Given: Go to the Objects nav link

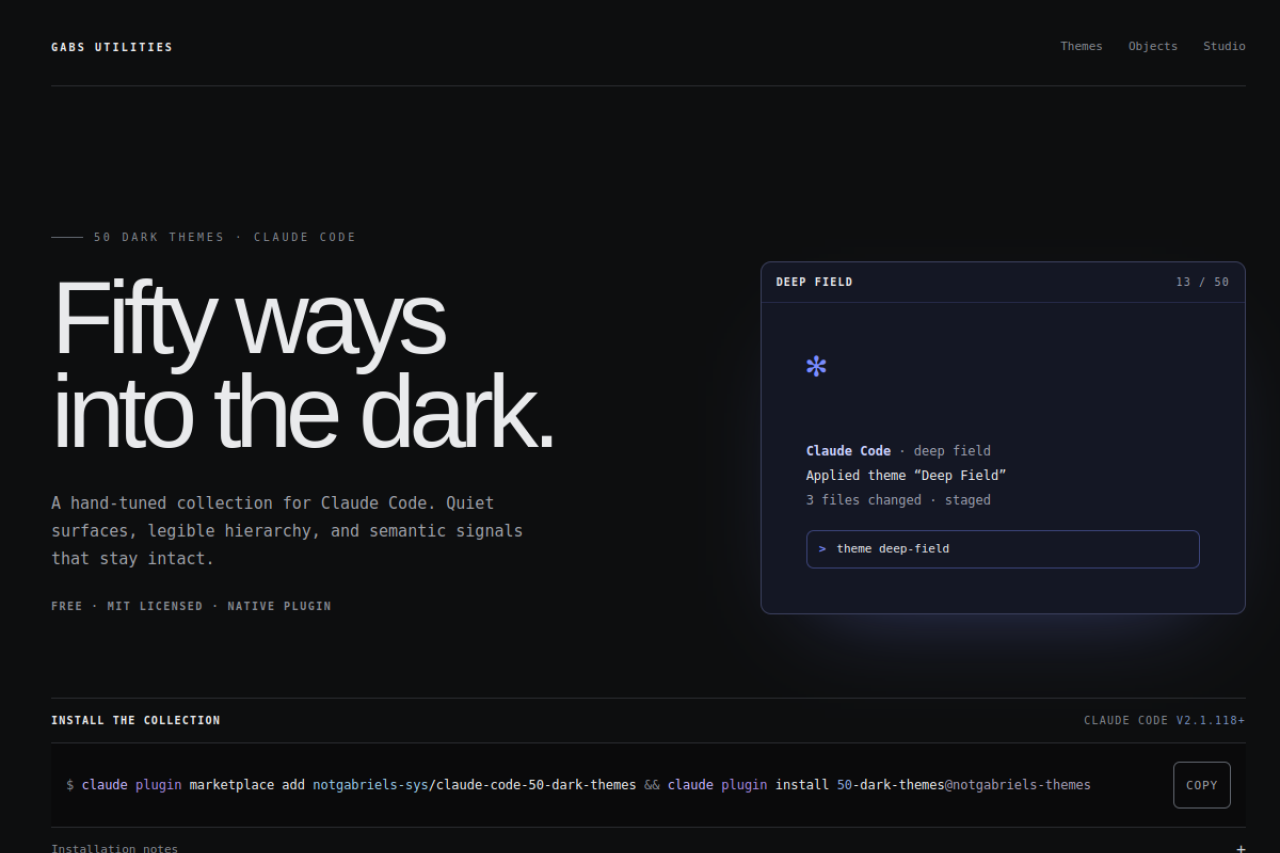Looking at the screenshot, I should click(x=1153, y=46).
